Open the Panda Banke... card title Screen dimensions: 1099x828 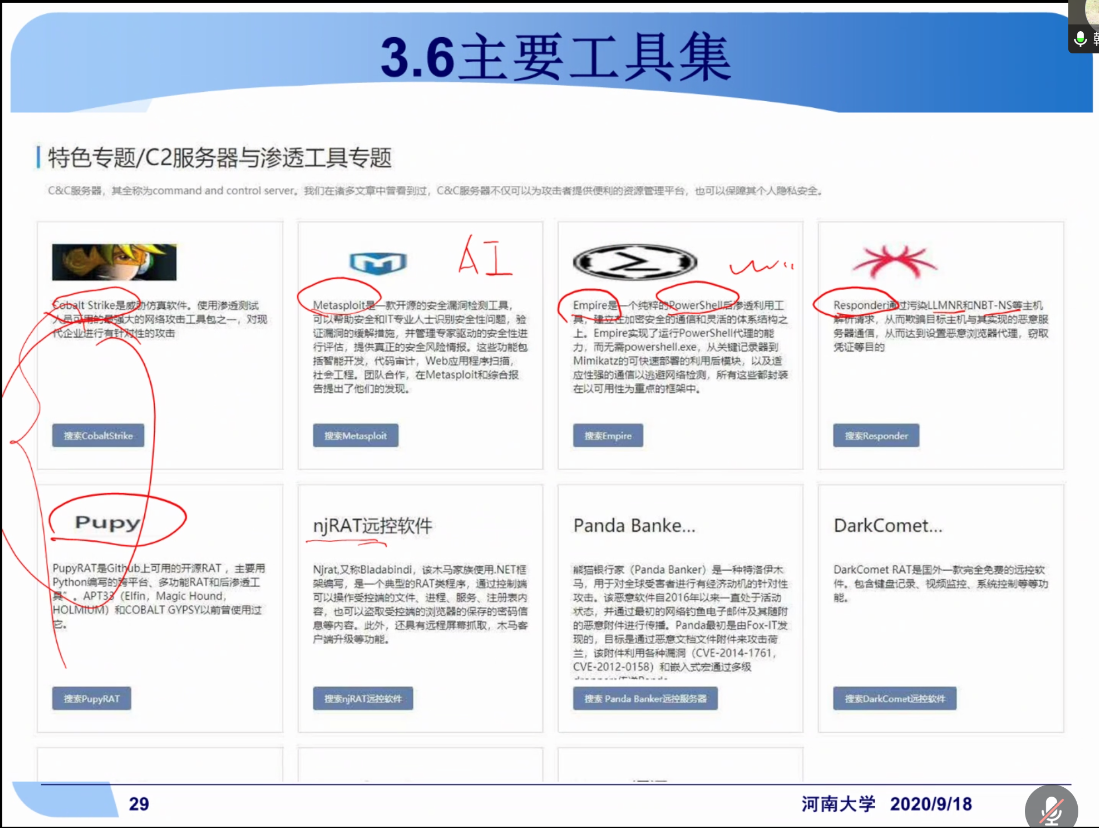633,526
